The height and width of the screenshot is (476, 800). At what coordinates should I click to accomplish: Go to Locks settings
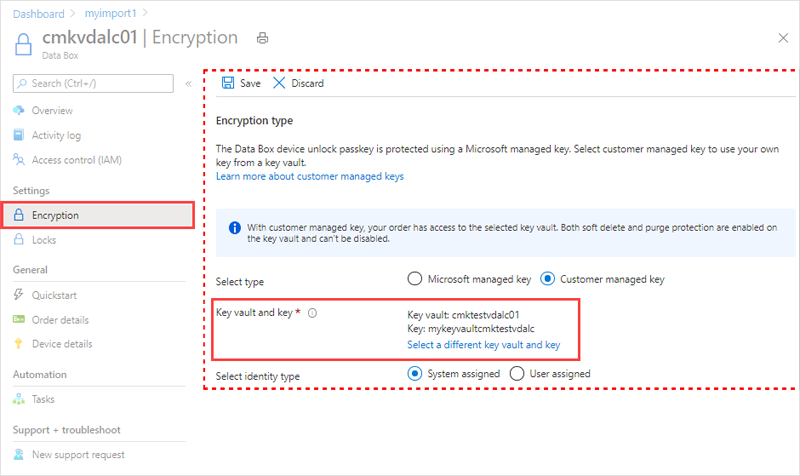[44, 240]
